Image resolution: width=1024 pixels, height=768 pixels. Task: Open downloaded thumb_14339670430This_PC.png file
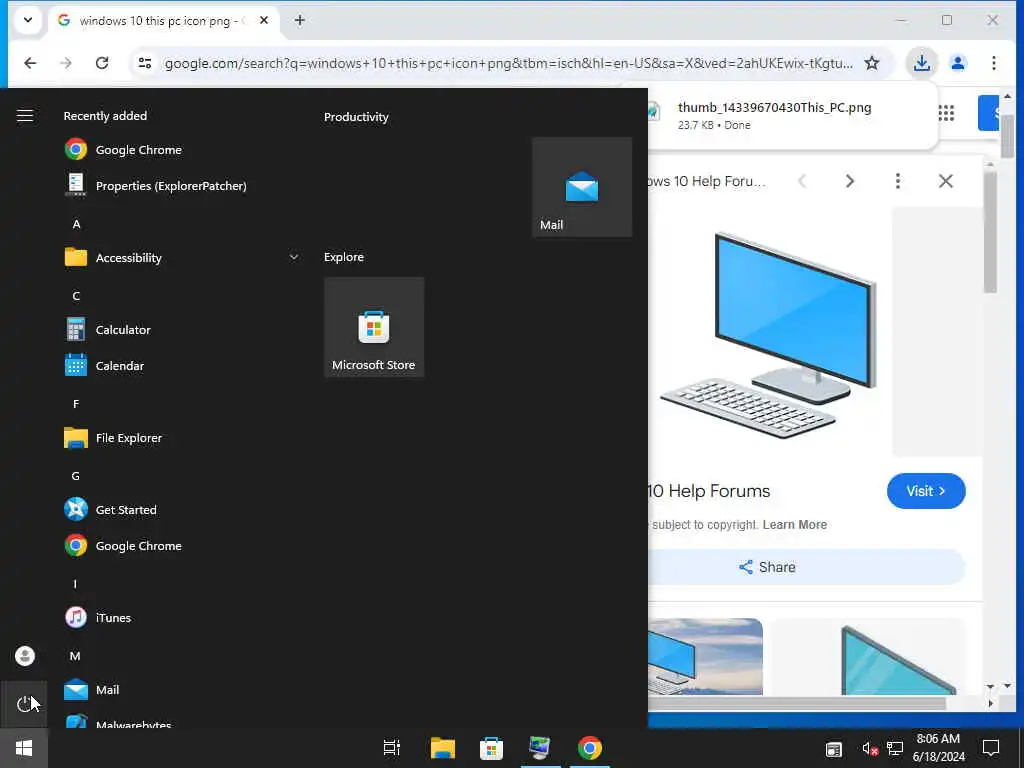[x=774, y=107]
